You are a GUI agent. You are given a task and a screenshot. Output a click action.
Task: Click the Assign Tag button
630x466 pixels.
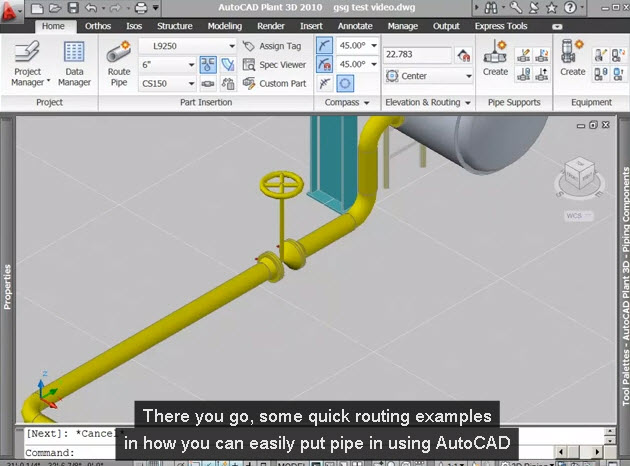[272, 46]
